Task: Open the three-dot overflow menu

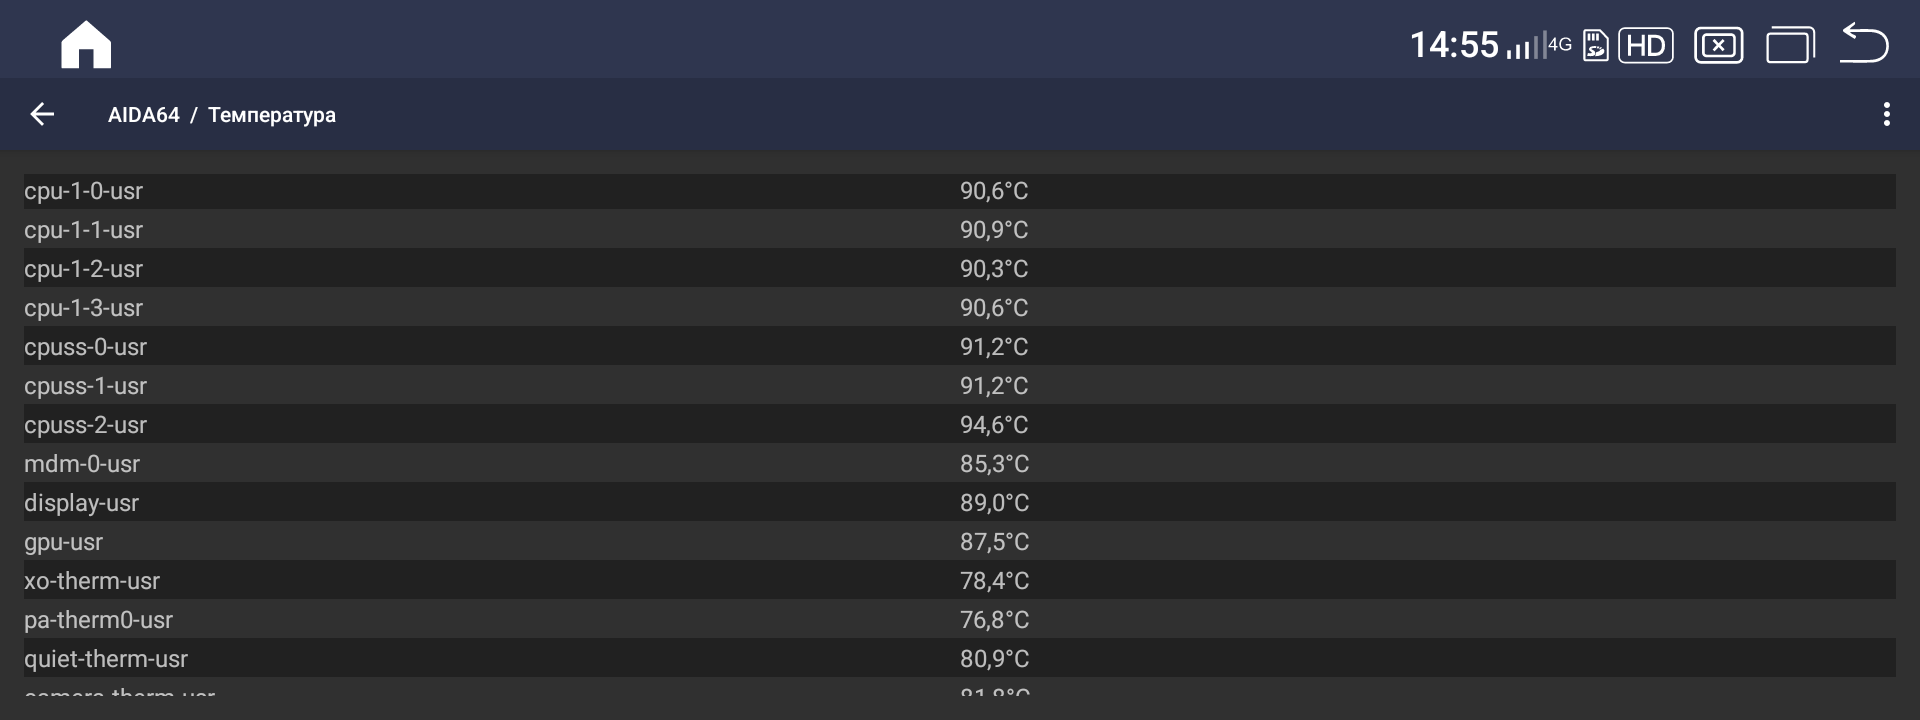Action: coord(1886,114)
